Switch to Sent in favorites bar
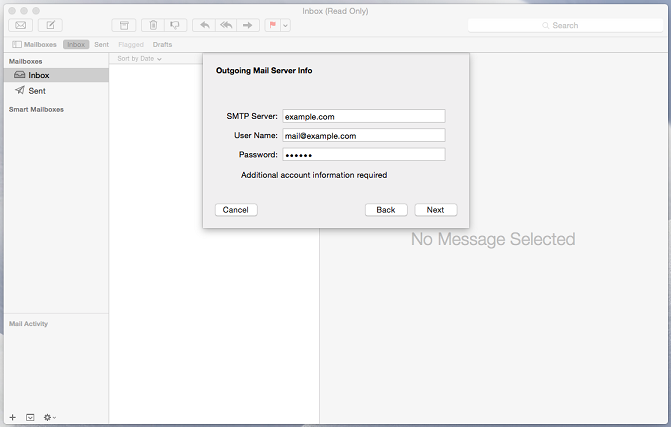This screenshot has height=427, width=671. pyautogui.click(x=102, y=45)
